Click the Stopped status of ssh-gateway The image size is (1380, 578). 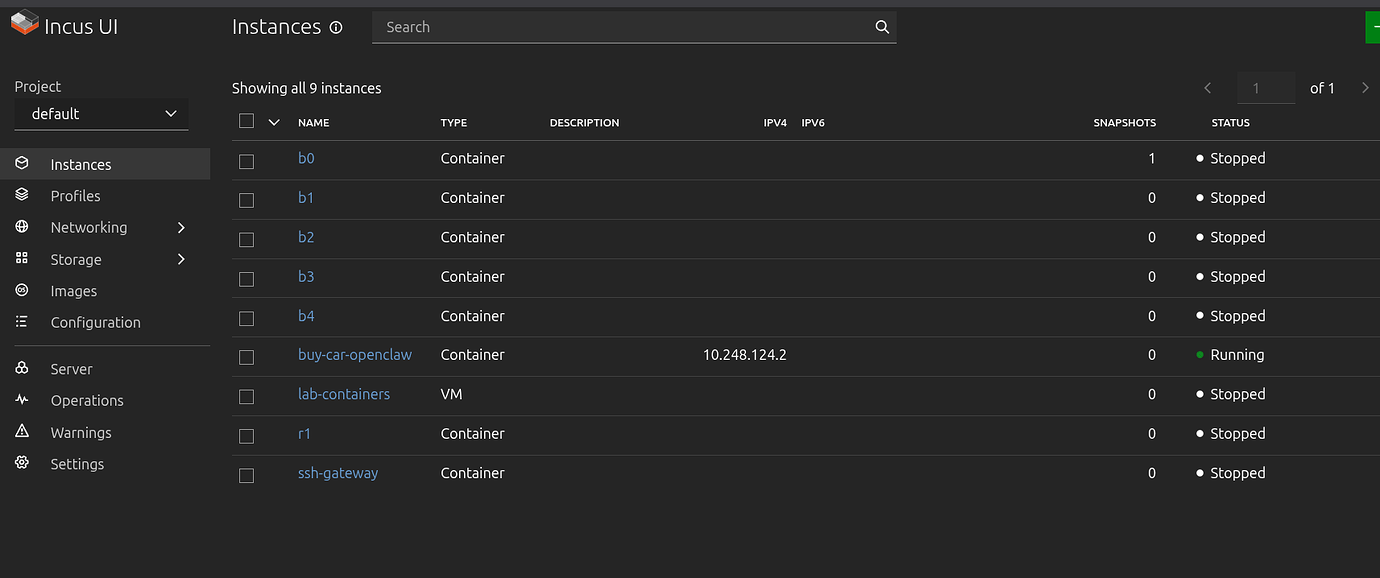[1238, 473]
